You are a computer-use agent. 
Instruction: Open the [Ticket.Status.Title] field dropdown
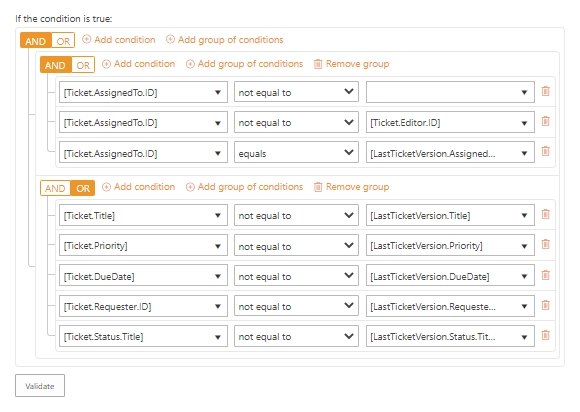coord(143,336)
